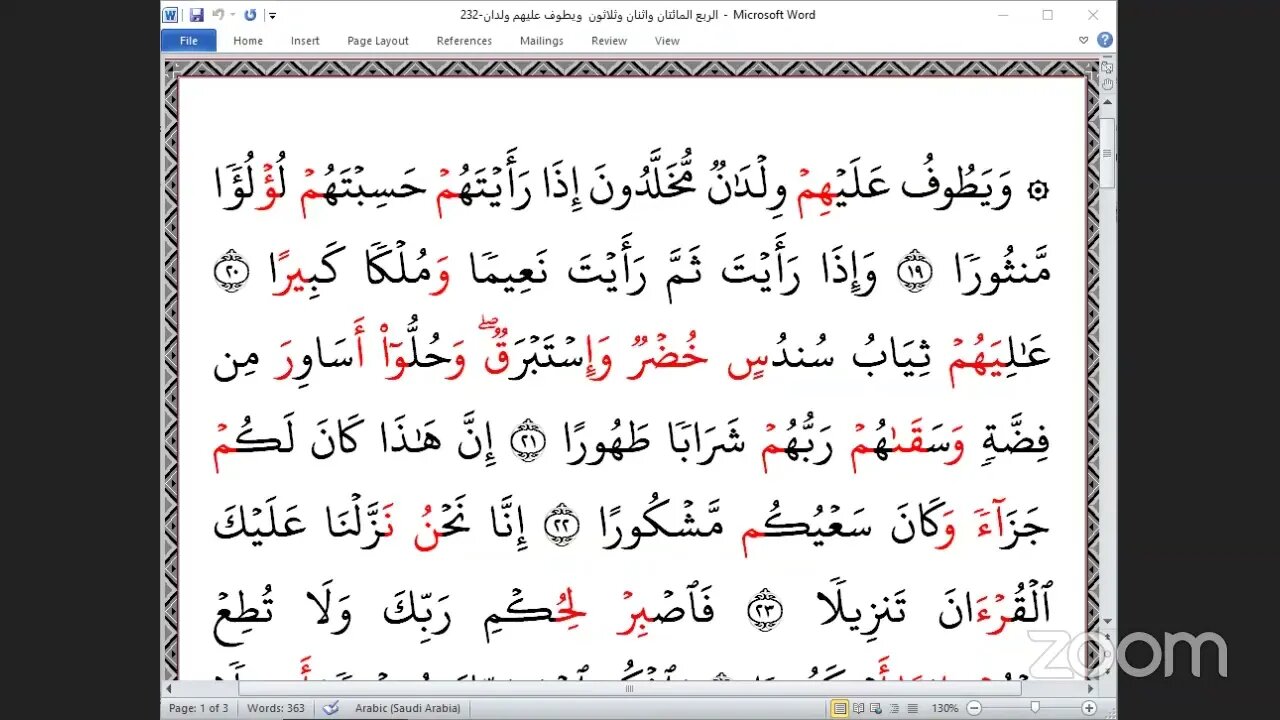
Task: Click Arabic (Saudi Arabia) language indicator
Action: coord(409,708)
